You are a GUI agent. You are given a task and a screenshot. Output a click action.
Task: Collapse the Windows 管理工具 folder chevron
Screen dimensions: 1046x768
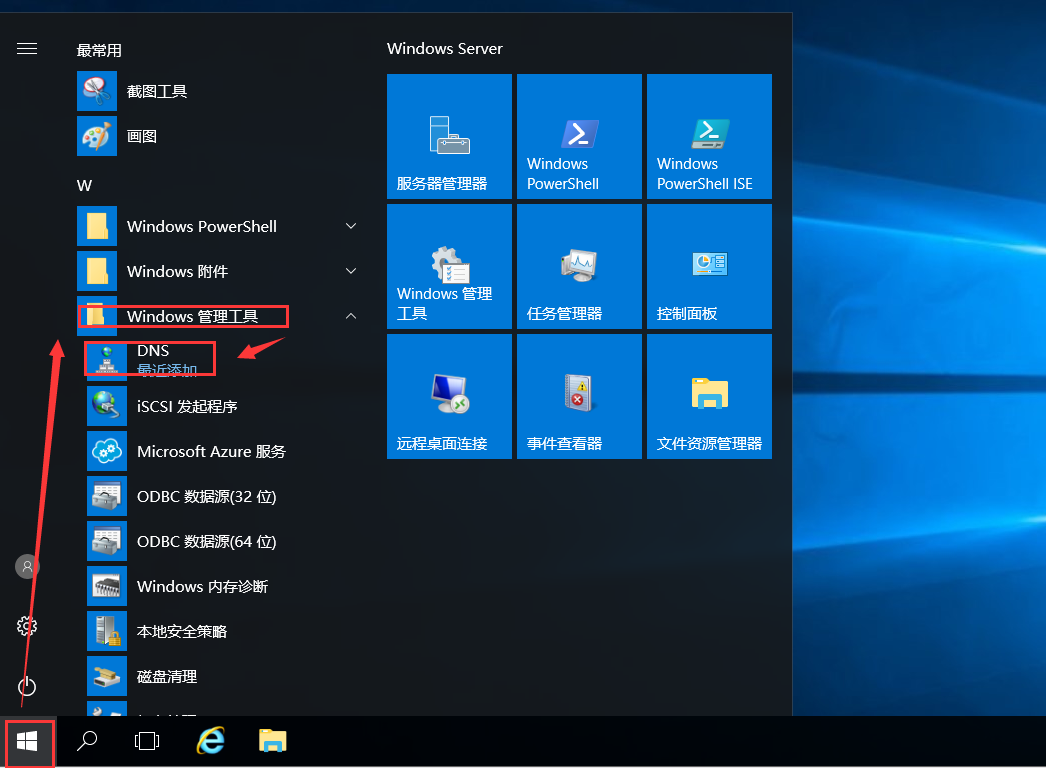pos(351,316)
